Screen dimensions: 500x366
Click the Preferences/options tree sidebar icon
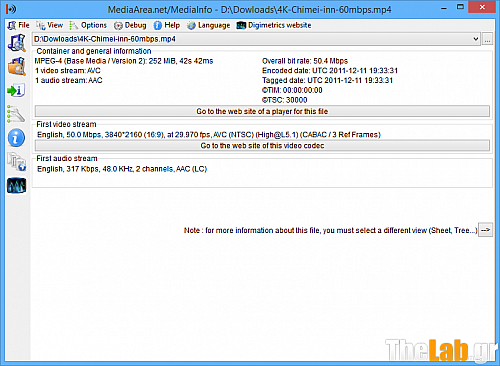coord(16,114)
